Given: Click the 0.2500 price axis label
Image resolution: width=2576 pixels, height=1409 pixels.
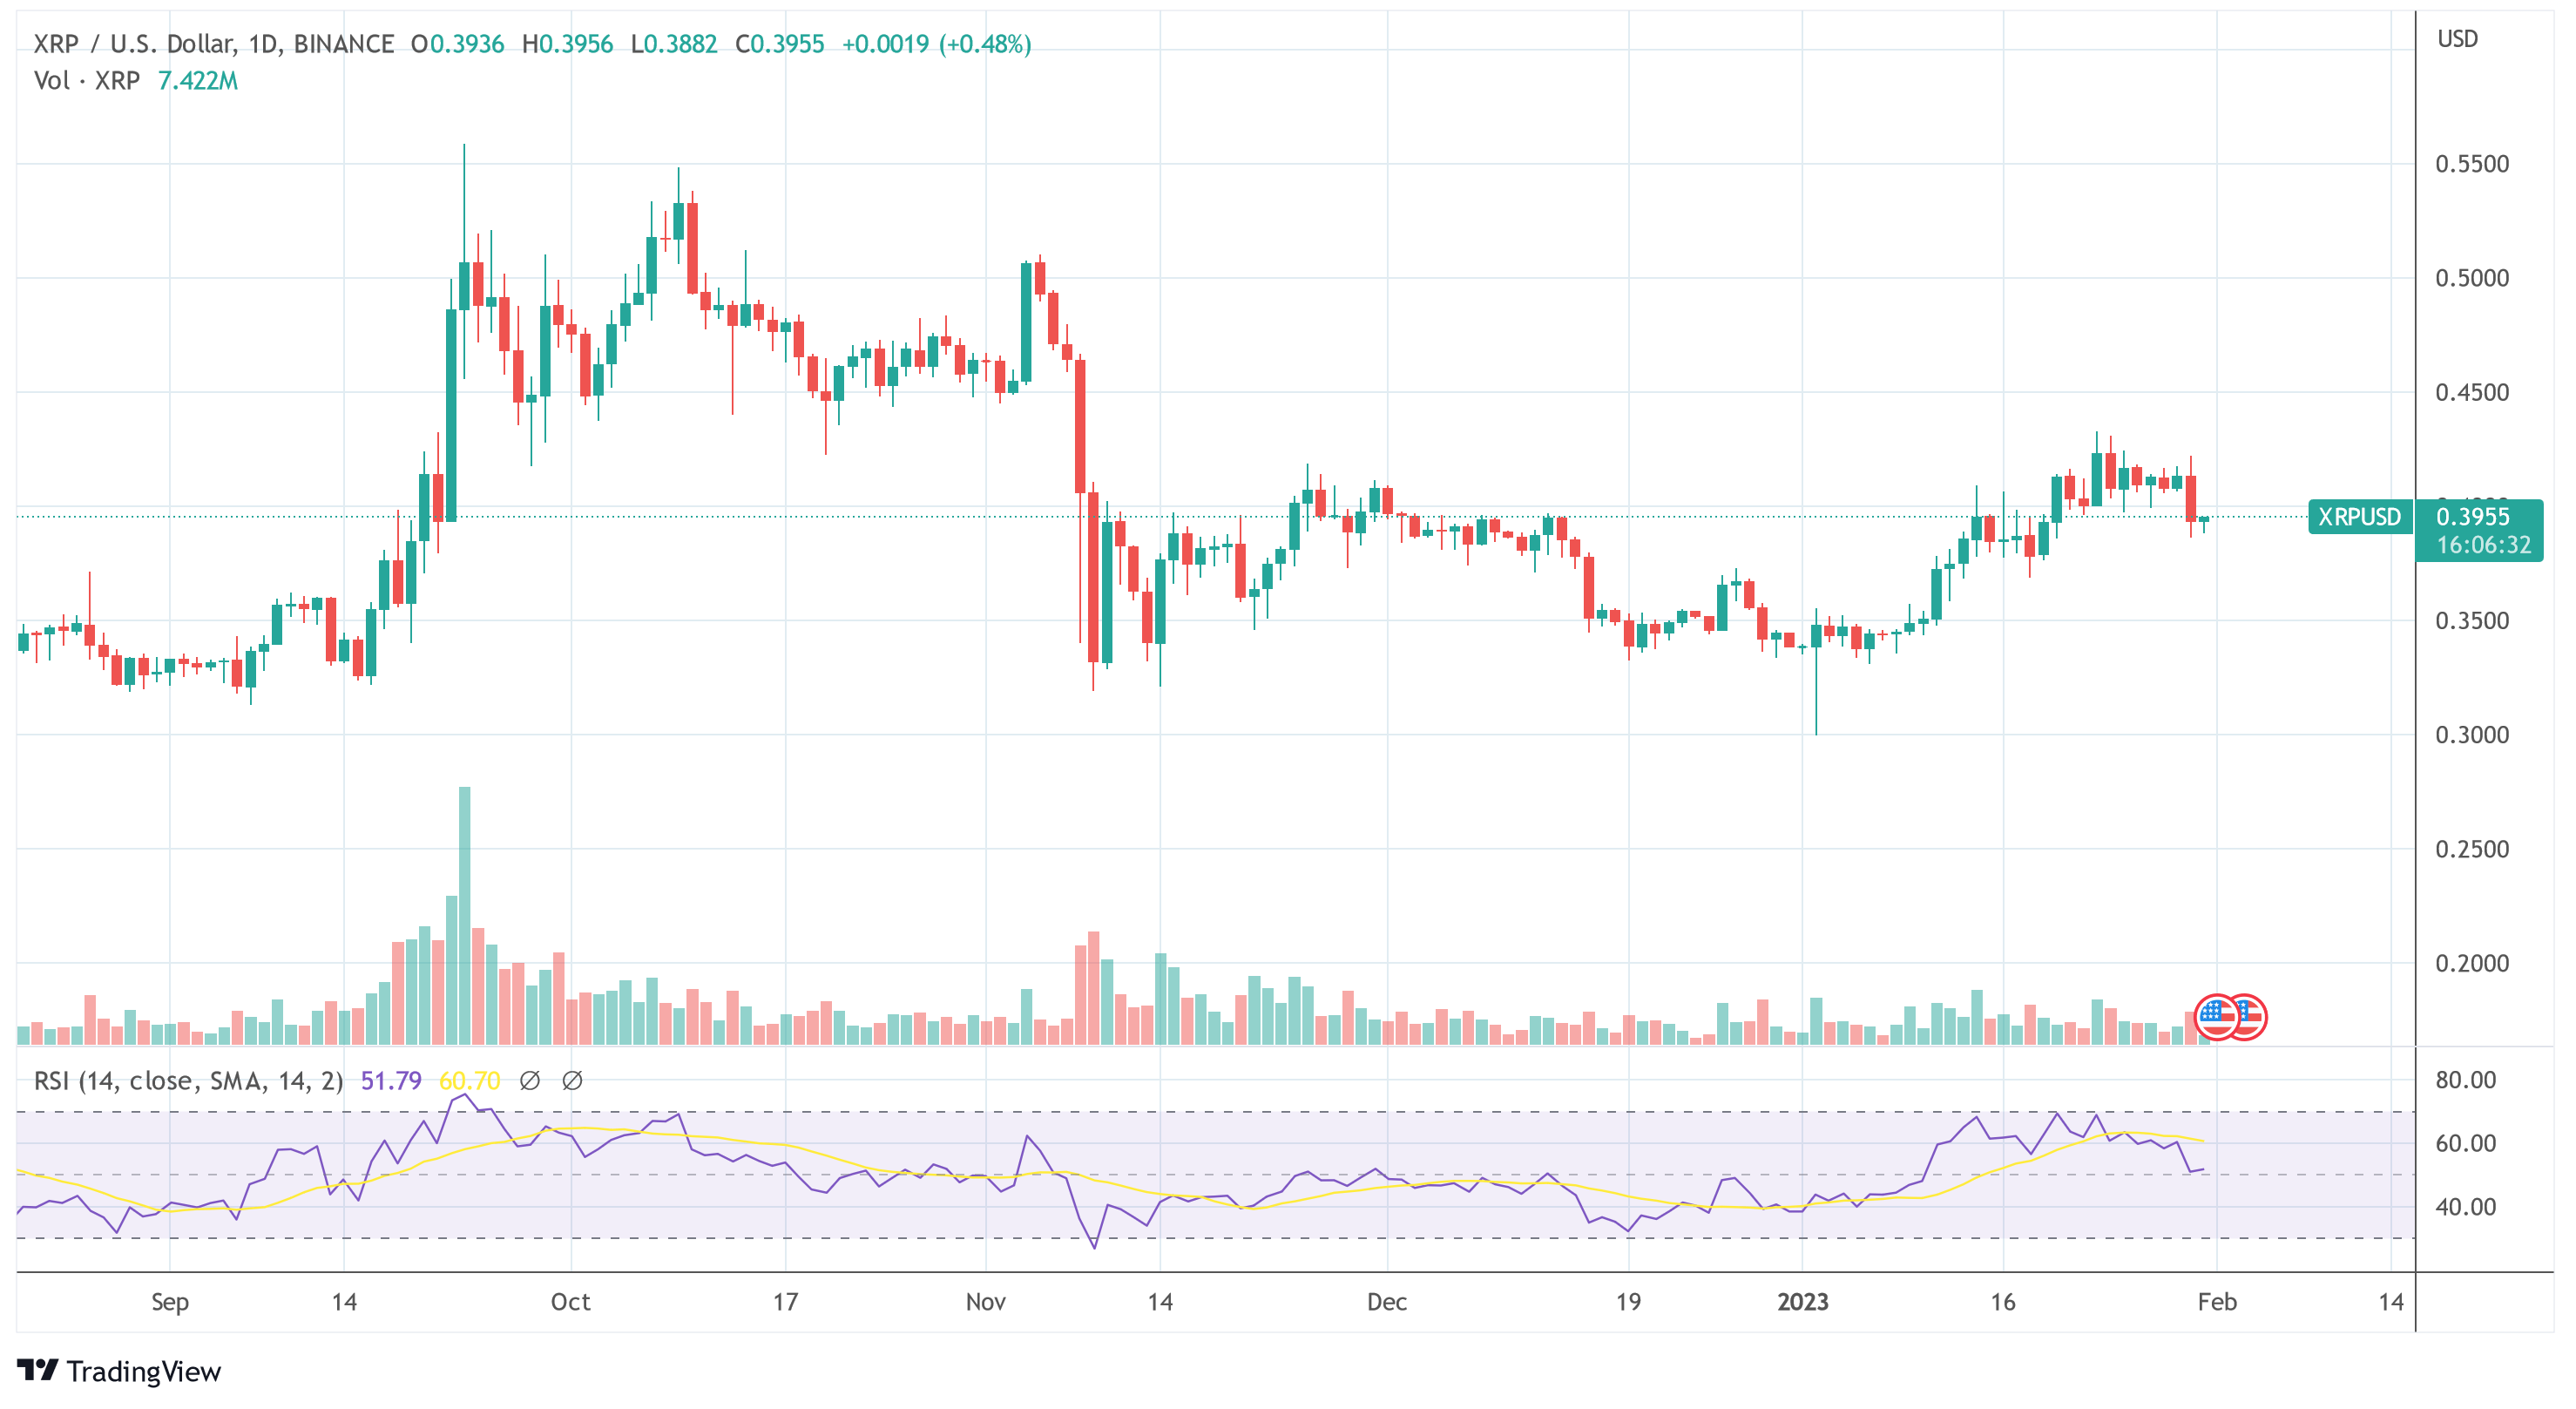Looking at the screenshot, I should (2472, 849).
